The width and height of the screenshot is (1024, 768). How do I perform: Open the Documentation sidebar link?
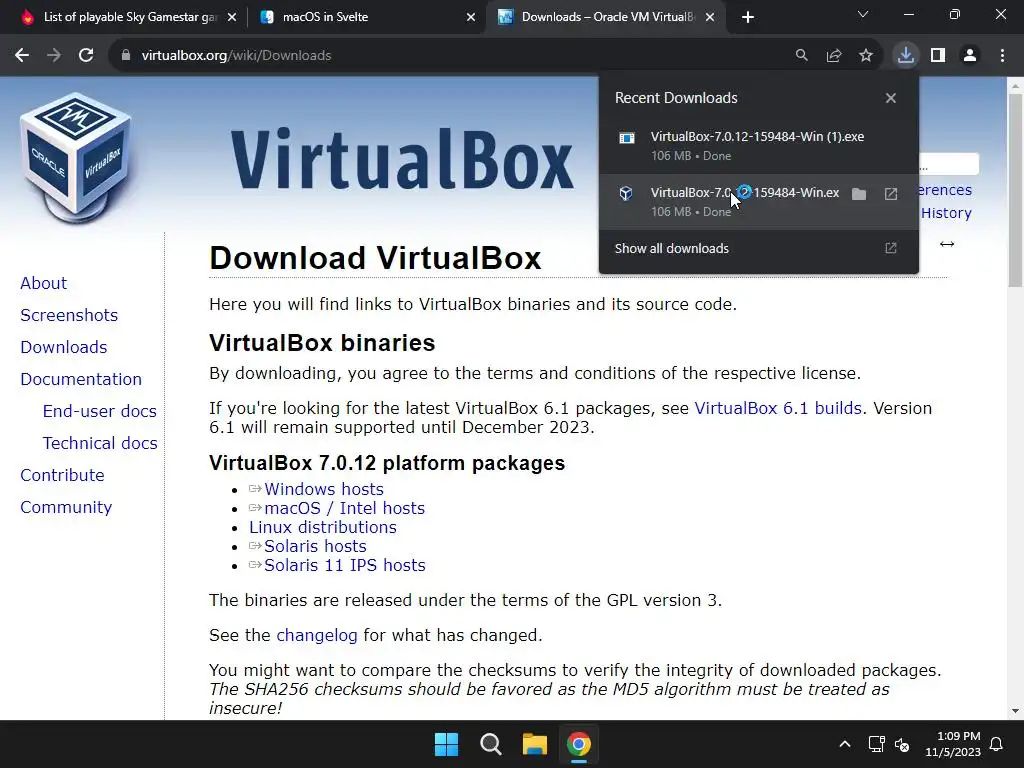click(x=81, y=379)
